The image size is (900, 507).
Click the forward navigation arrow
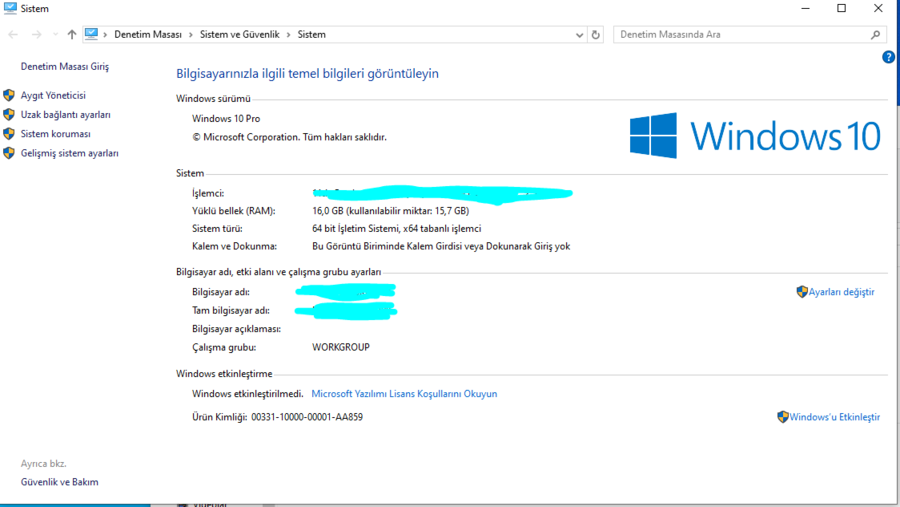[x=36, y=34]
